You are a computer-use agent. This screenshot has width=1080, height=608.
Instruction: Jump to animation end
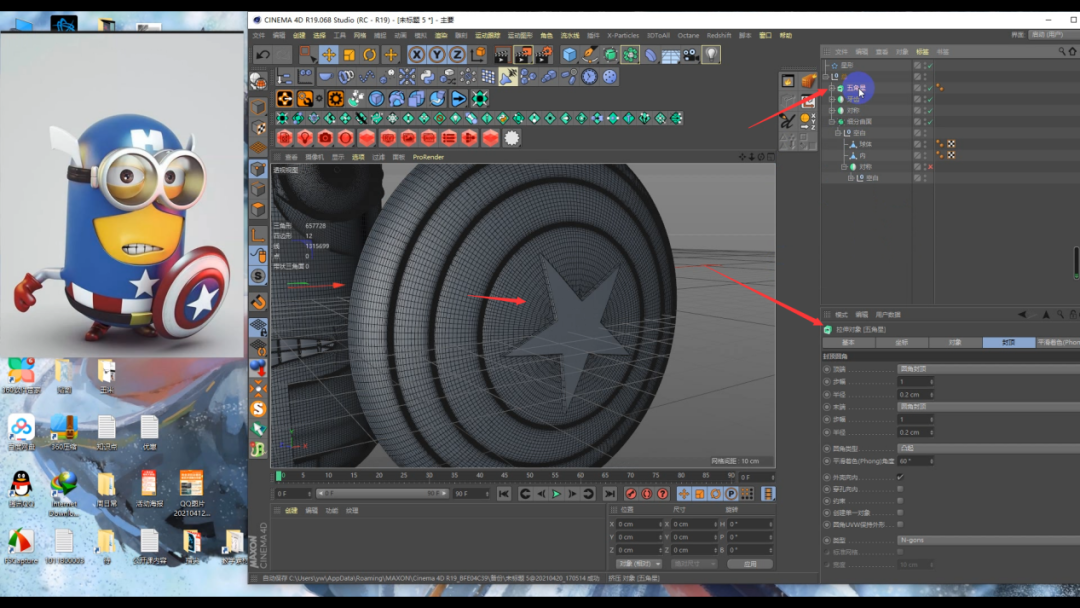click(610, 494)
